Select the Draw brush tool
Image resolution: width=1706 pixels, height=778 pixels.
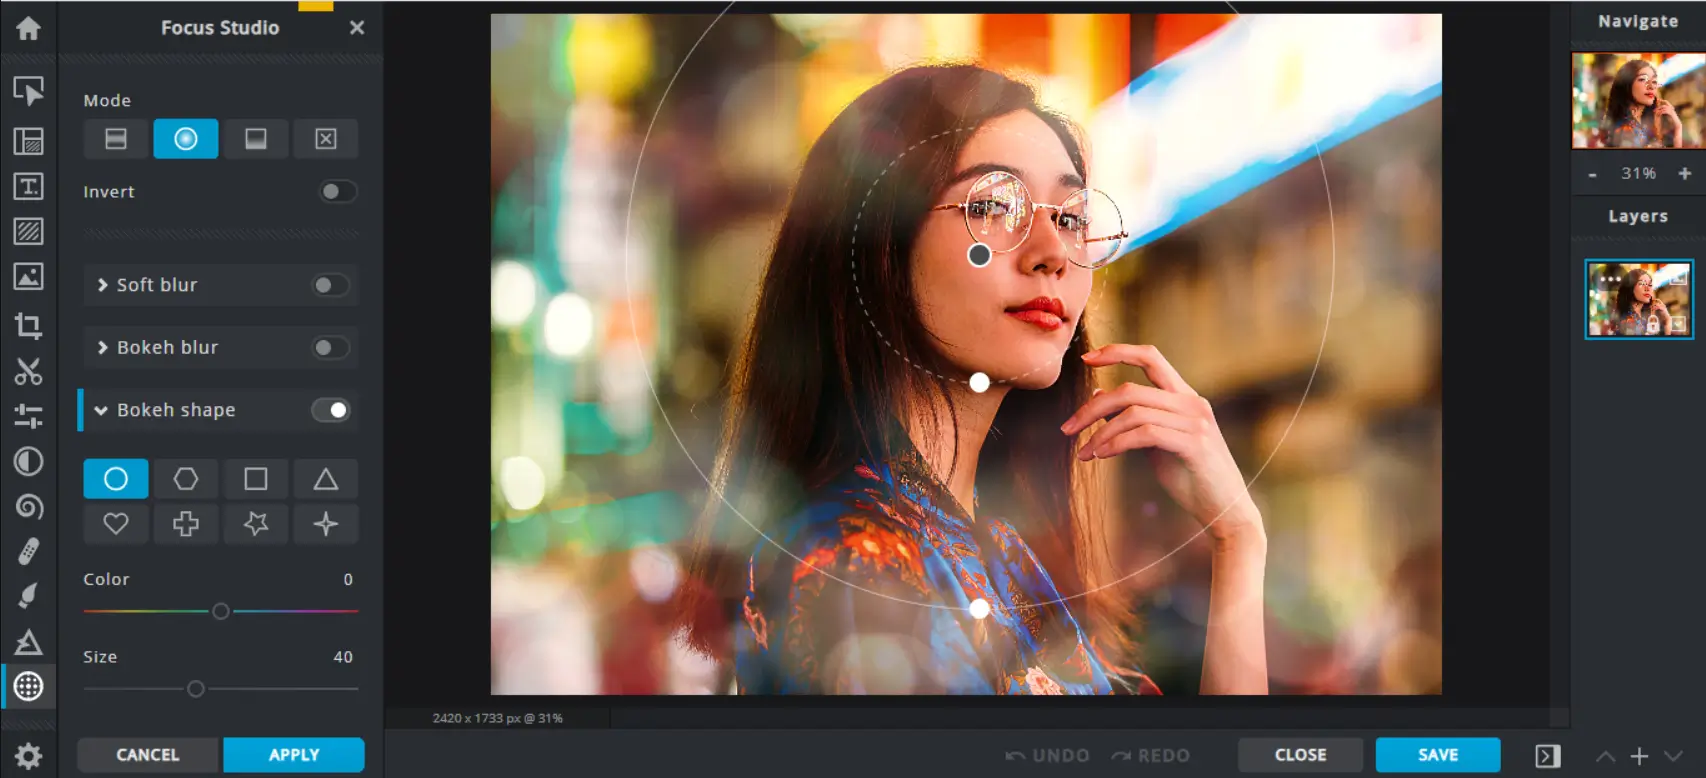click(28, 596)
